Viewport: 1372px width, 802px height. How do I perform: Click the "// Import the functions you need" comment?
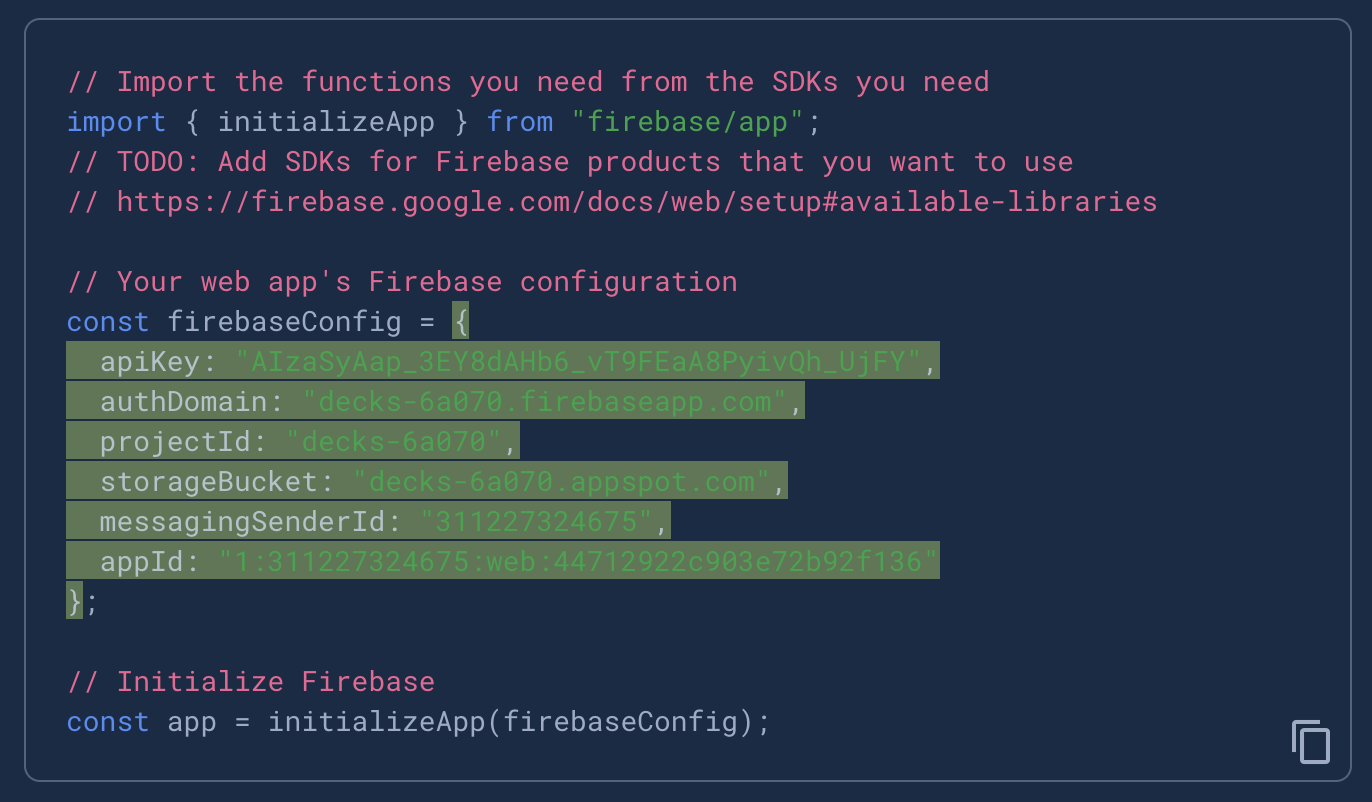(528, 82)
